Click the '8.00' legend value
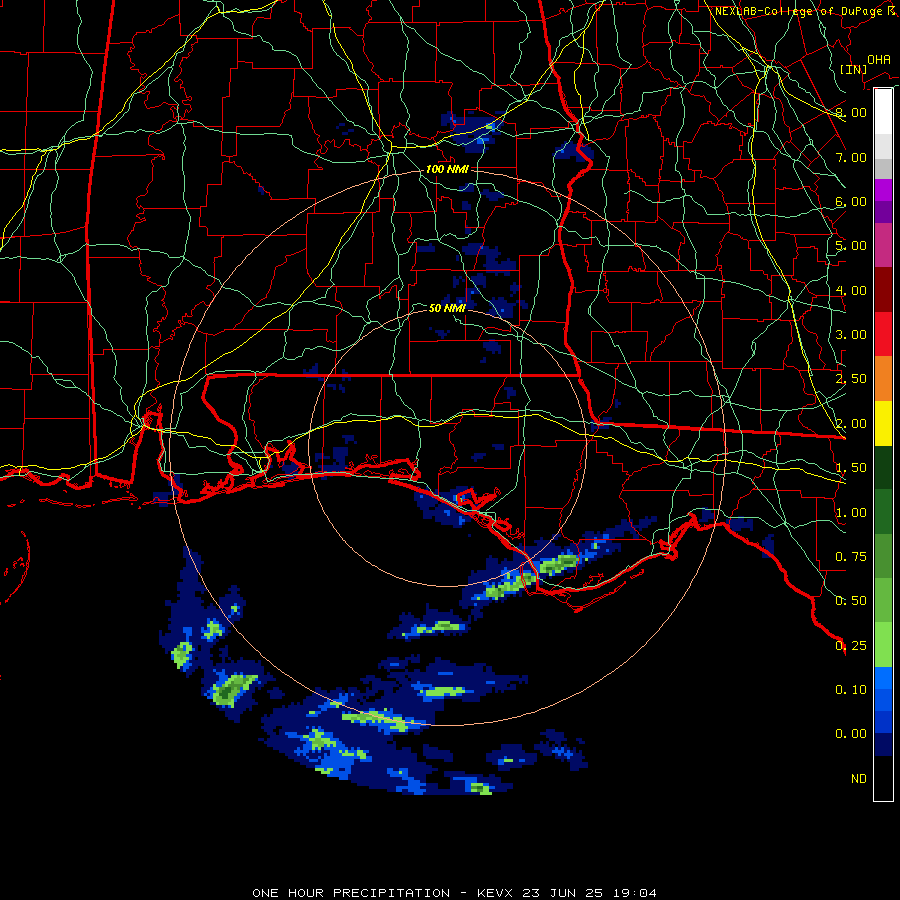 851,112
